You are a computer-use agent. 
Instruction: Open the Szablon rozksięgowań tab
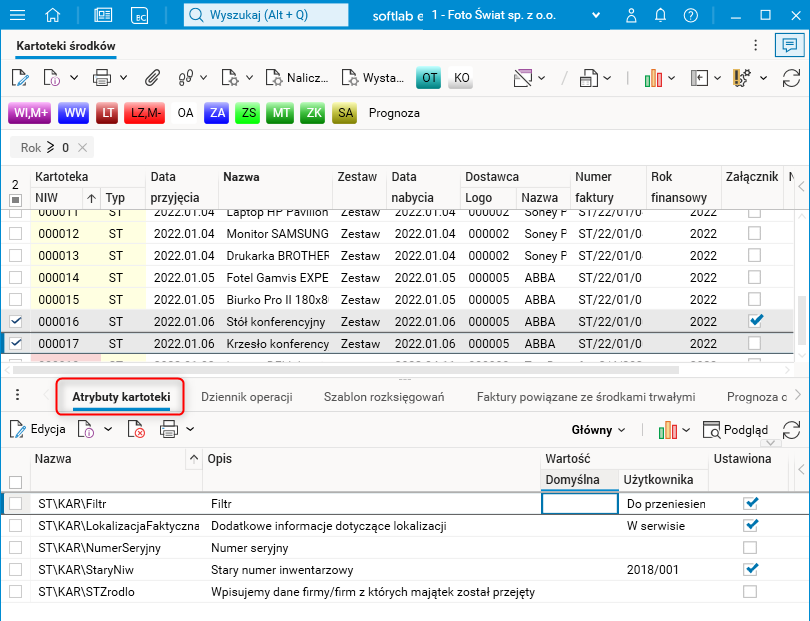384,397
